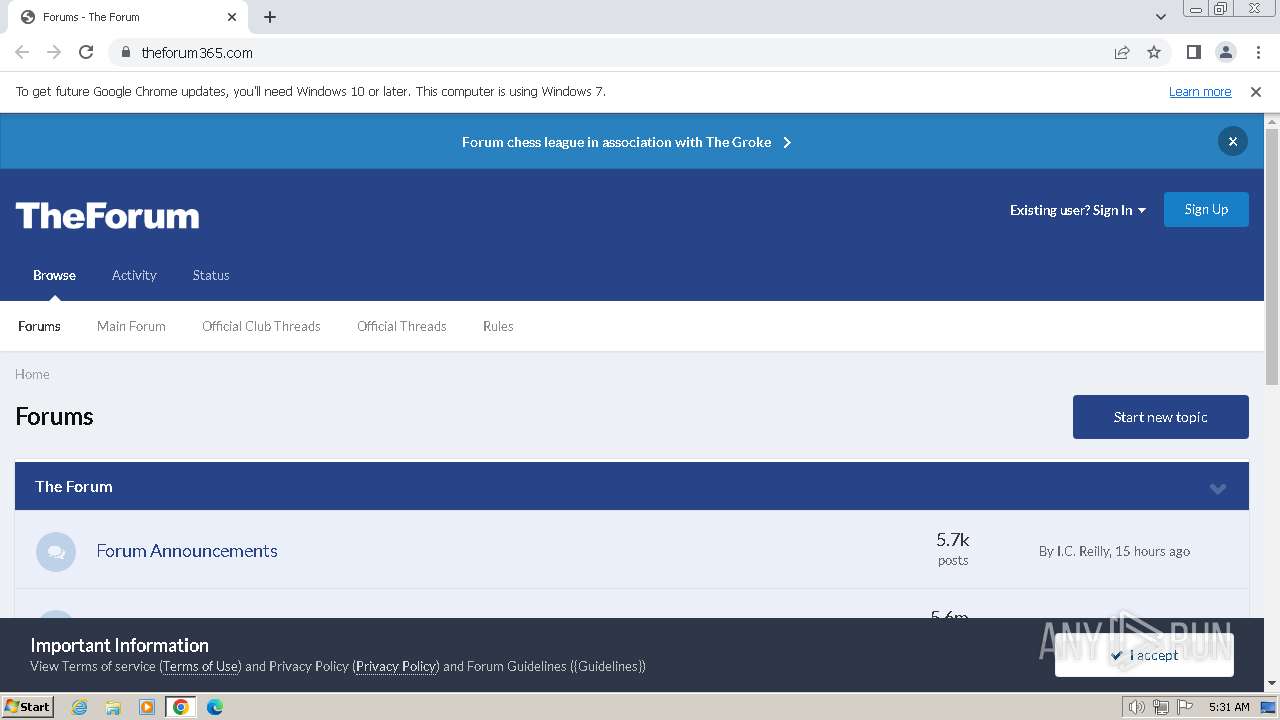The image size is (1280, 720).
Task: Click the show desktop tray icon
Action: tap(1268, 707)
